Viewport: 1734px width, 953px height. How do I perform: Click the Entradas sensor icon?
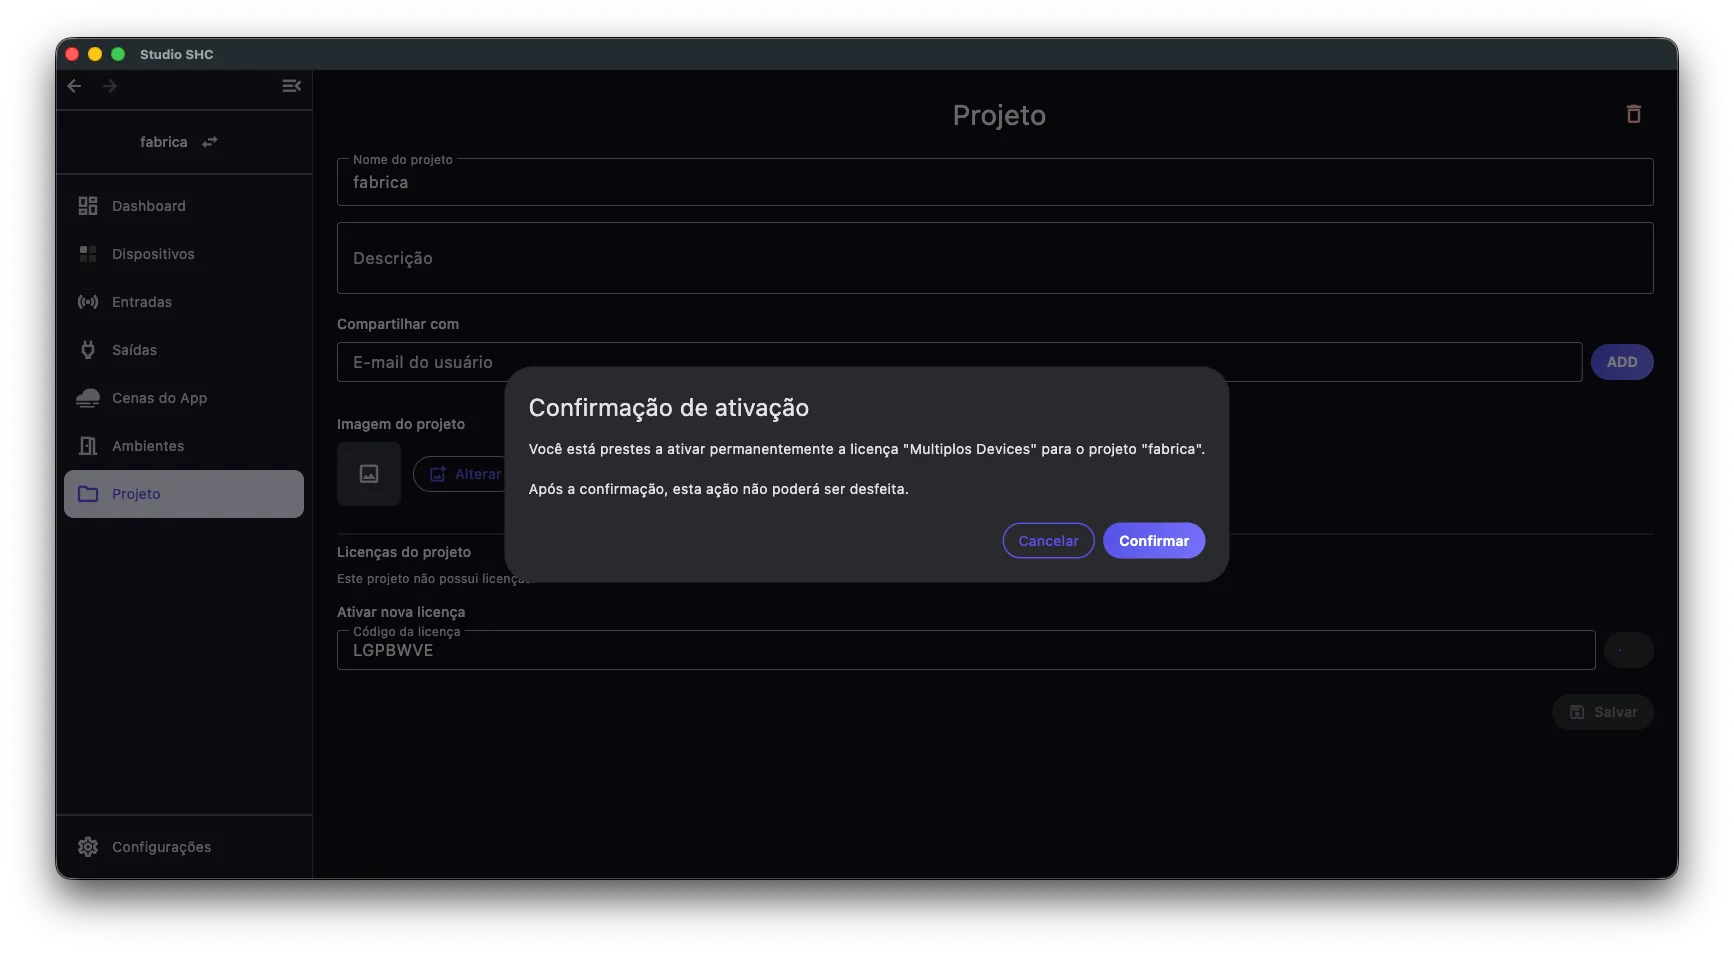88,302
